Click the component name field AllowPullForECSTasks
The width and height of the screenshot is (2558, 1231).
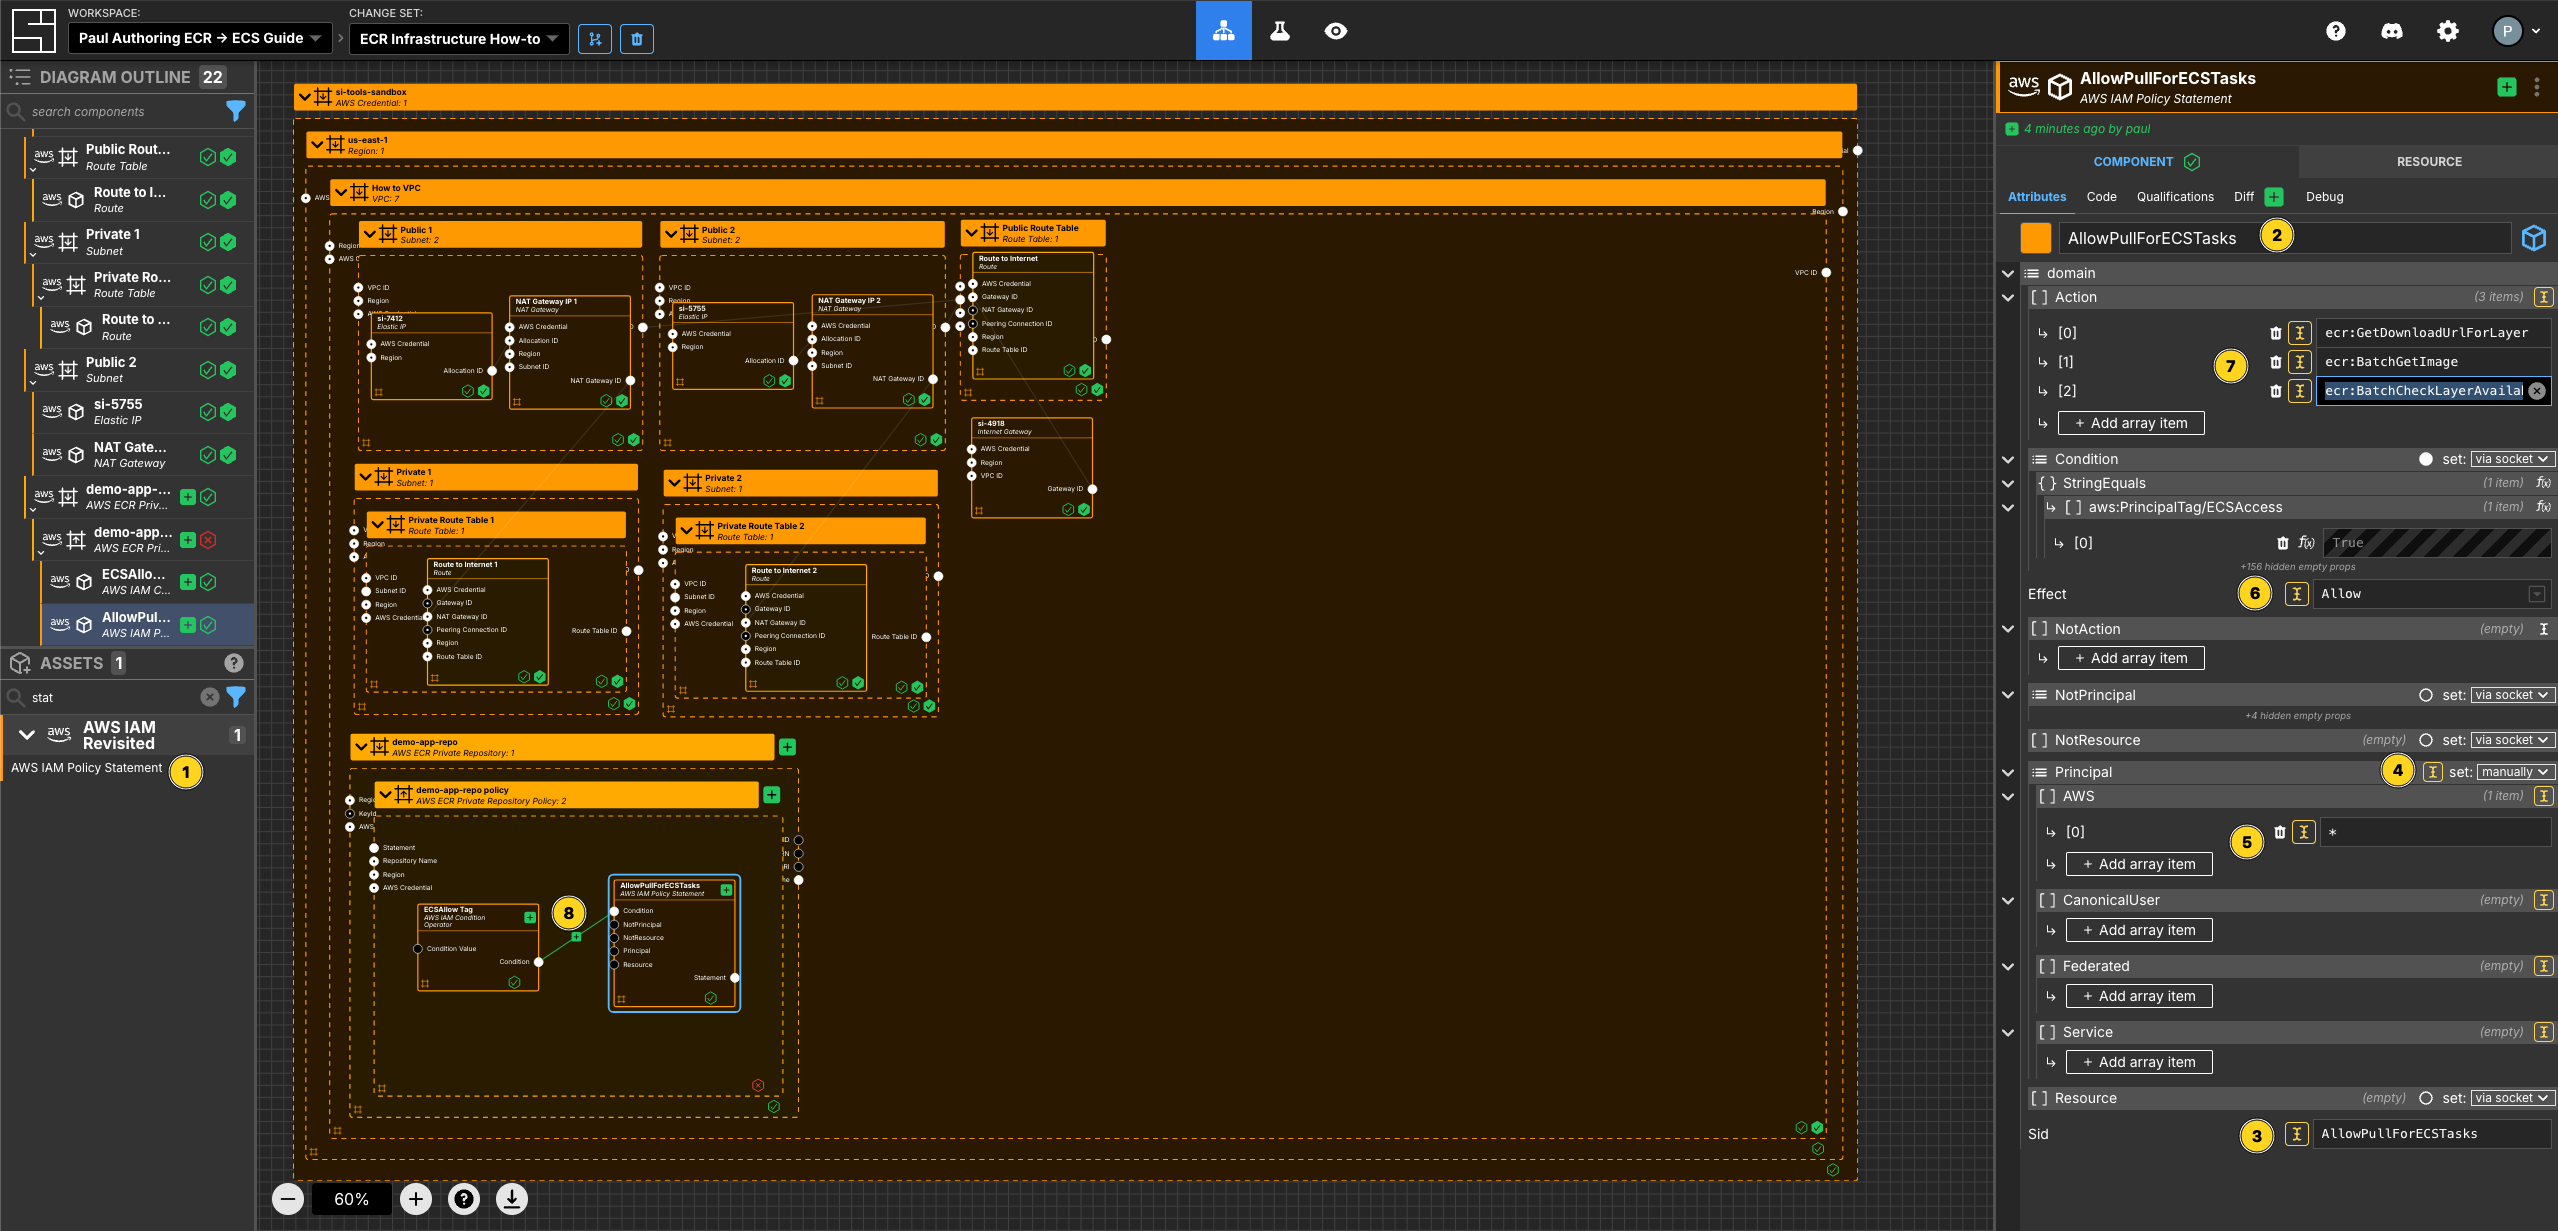[x=2284, y=238]
